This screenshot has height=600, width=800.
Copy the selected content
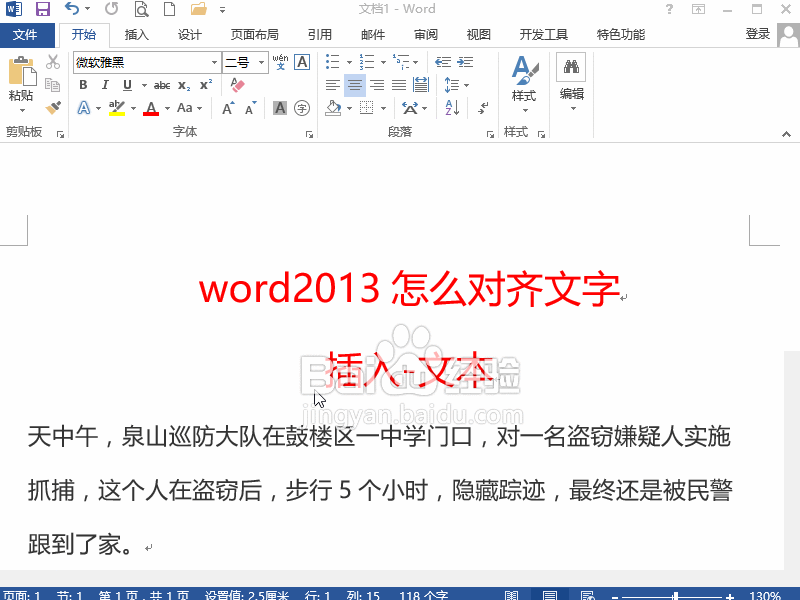(53, 84)
